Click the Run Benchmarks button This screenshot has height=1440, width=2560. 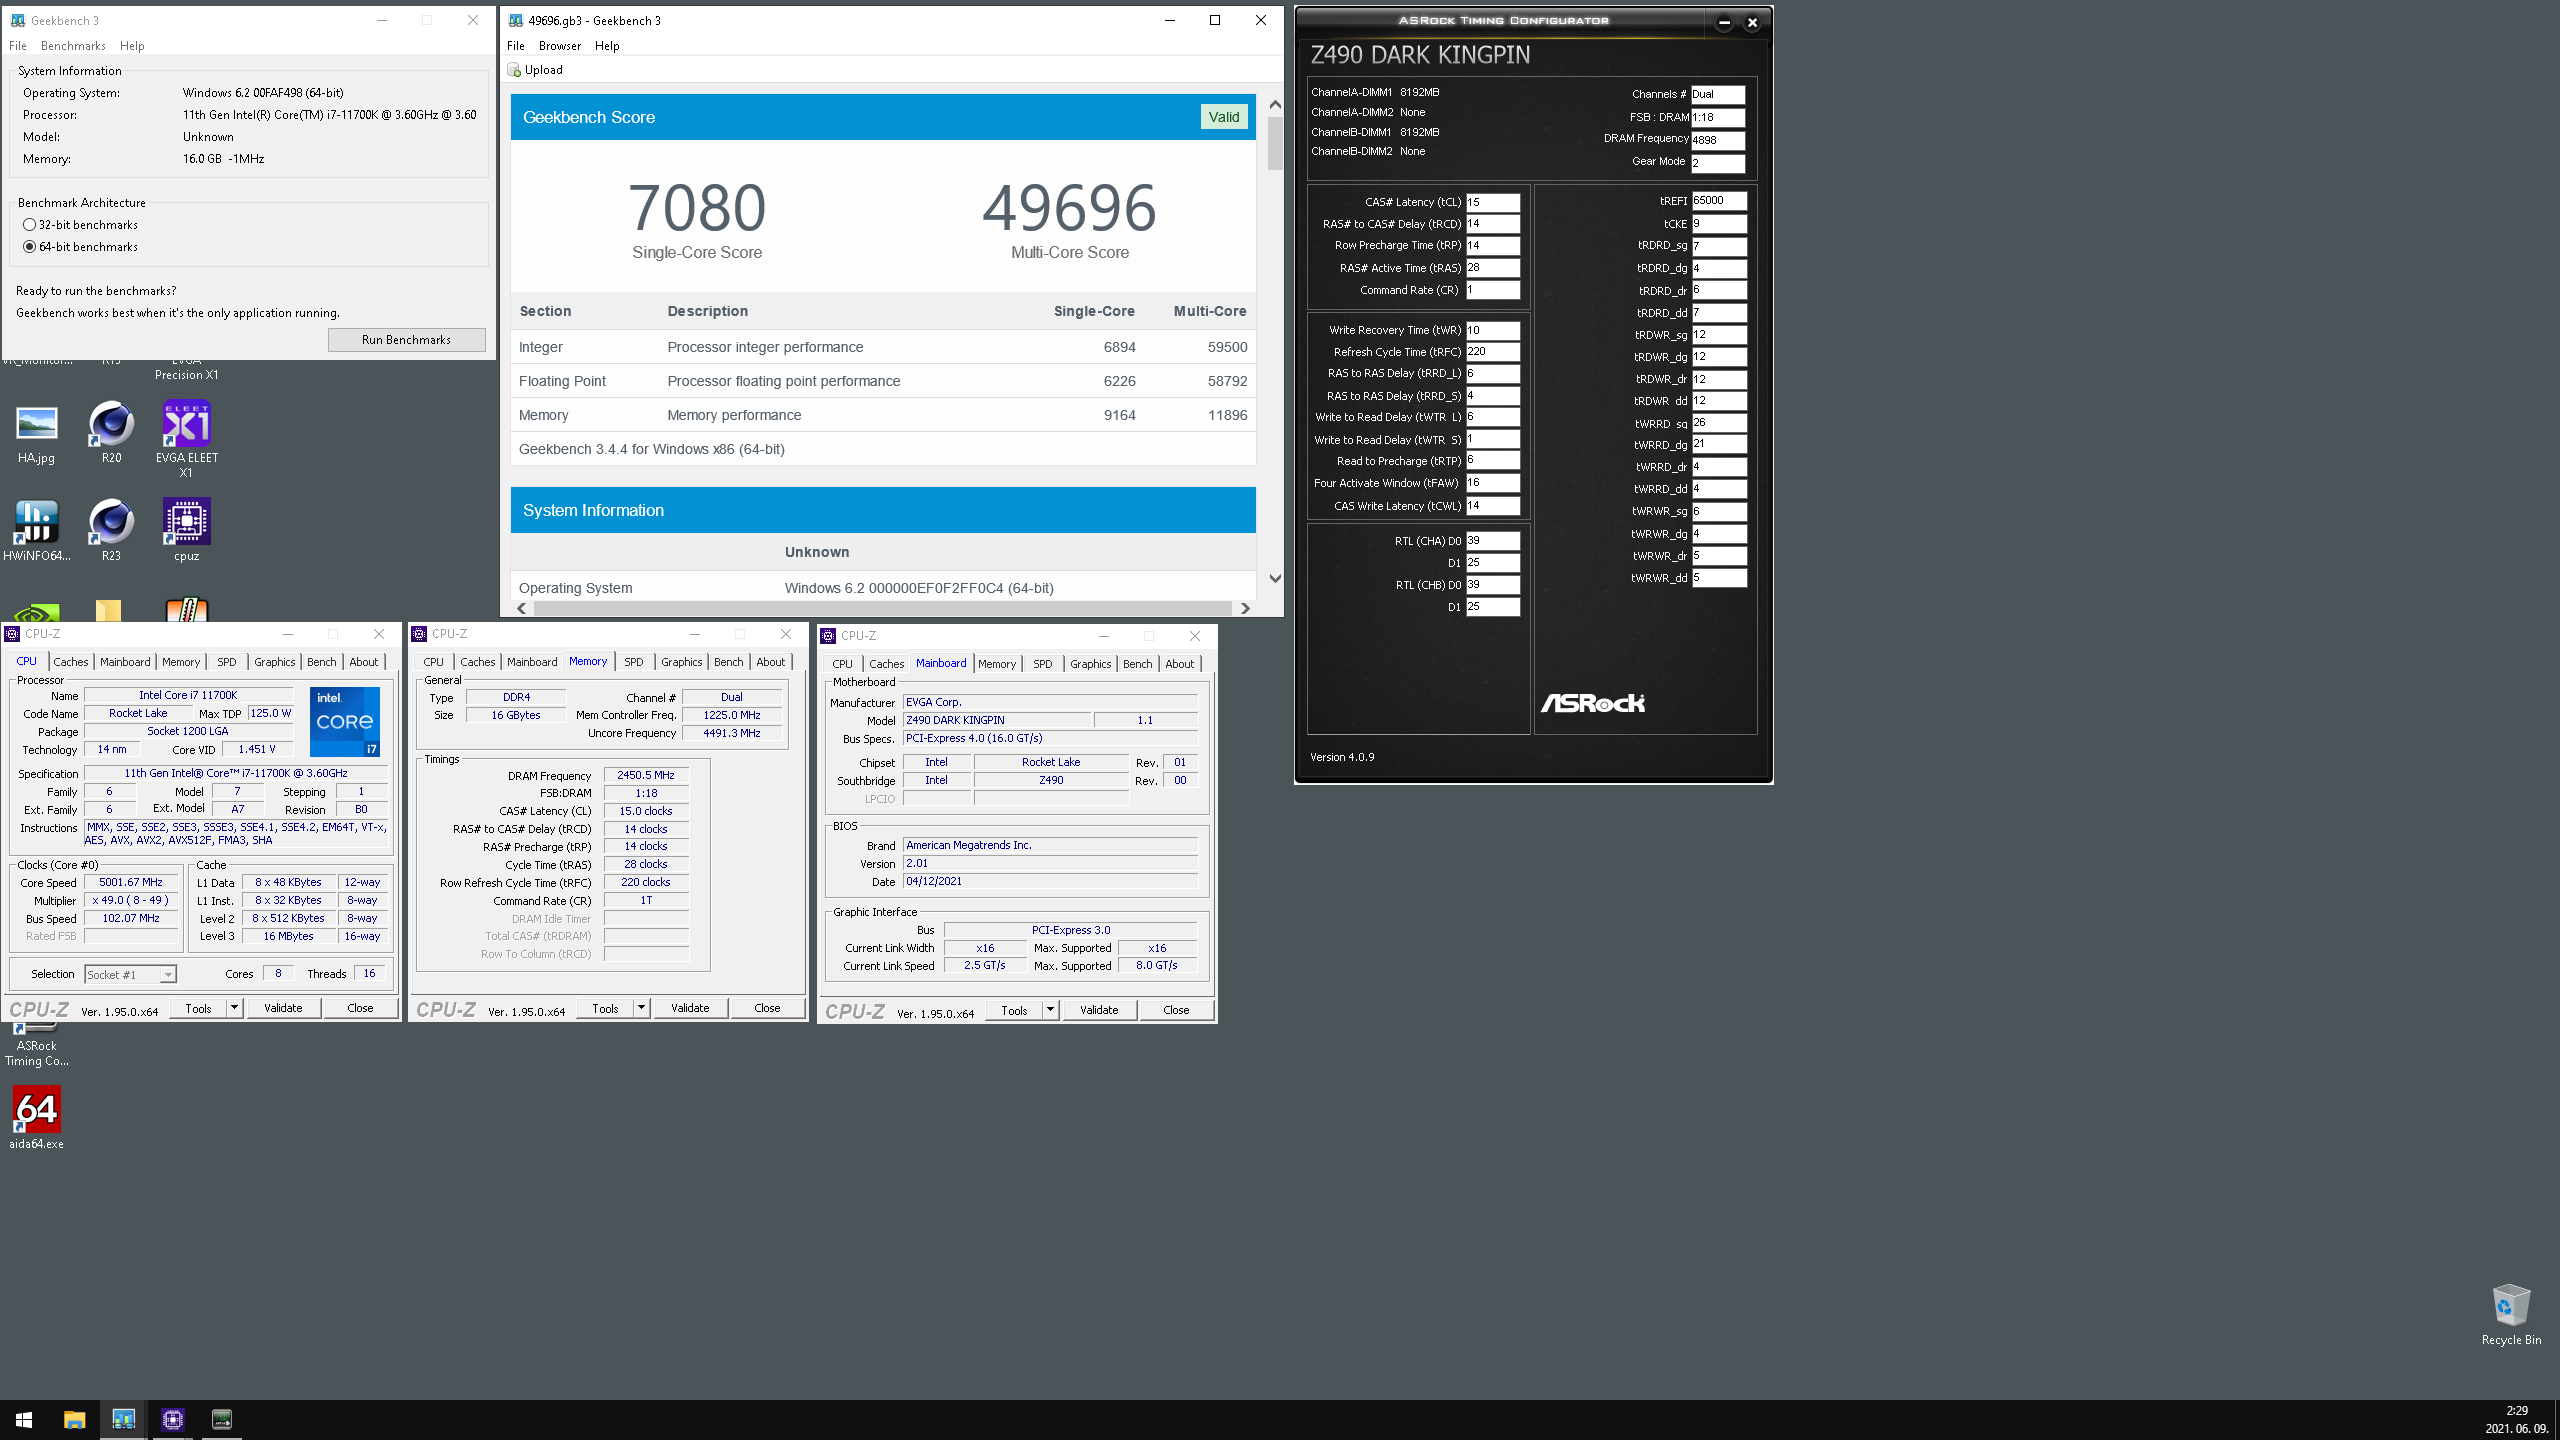(406, 340)
